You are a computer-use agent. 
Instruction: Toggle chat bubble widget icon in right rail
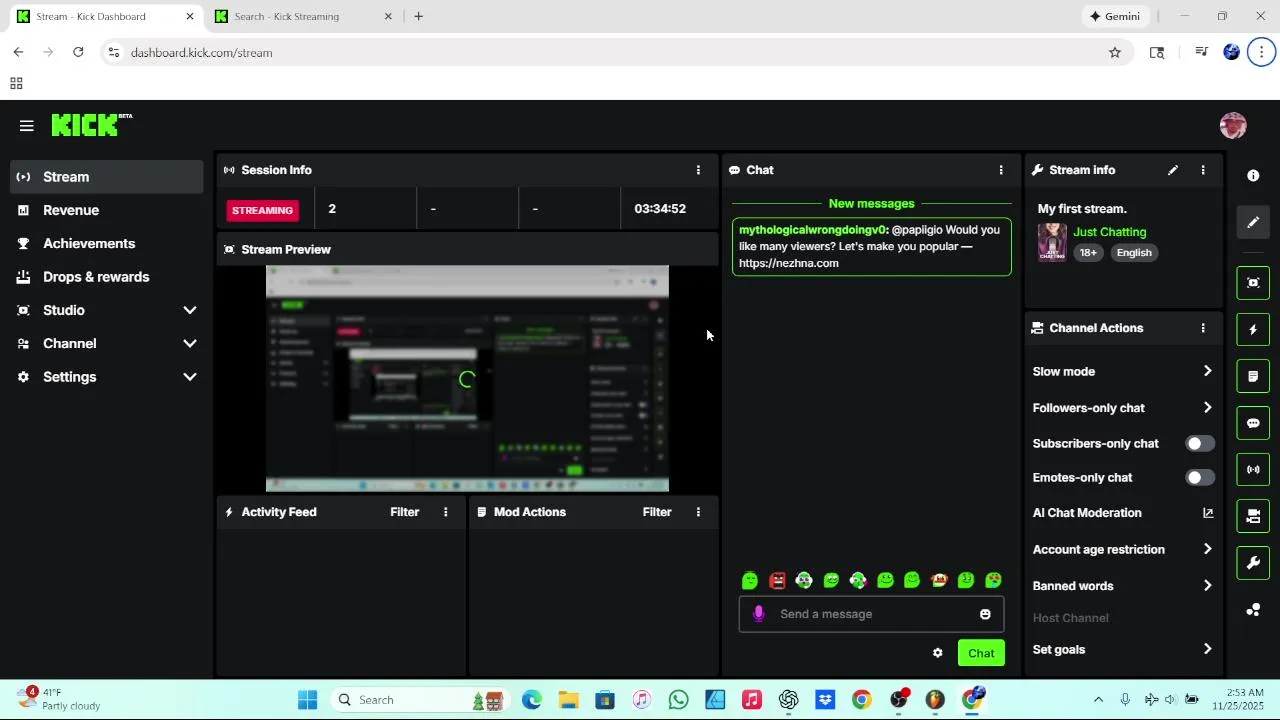click(1253, 423)
